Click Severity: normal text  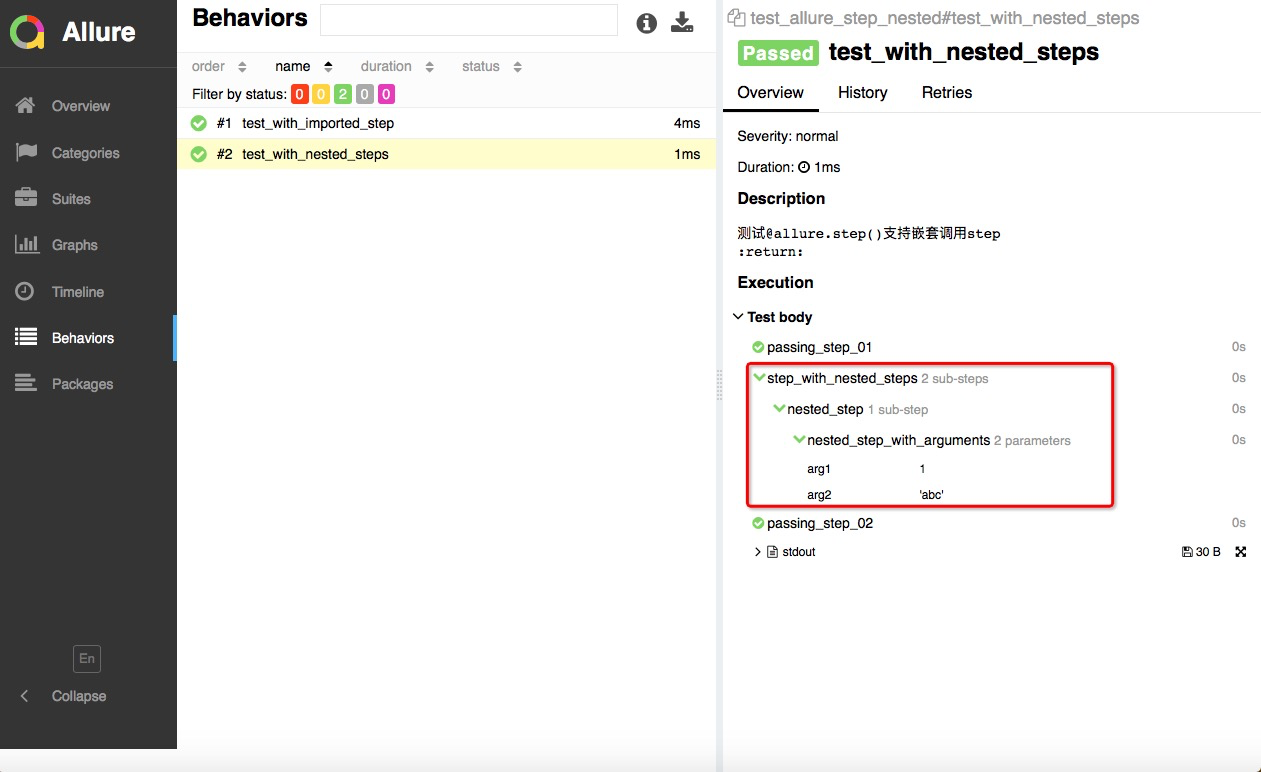(x=788, y=136)
